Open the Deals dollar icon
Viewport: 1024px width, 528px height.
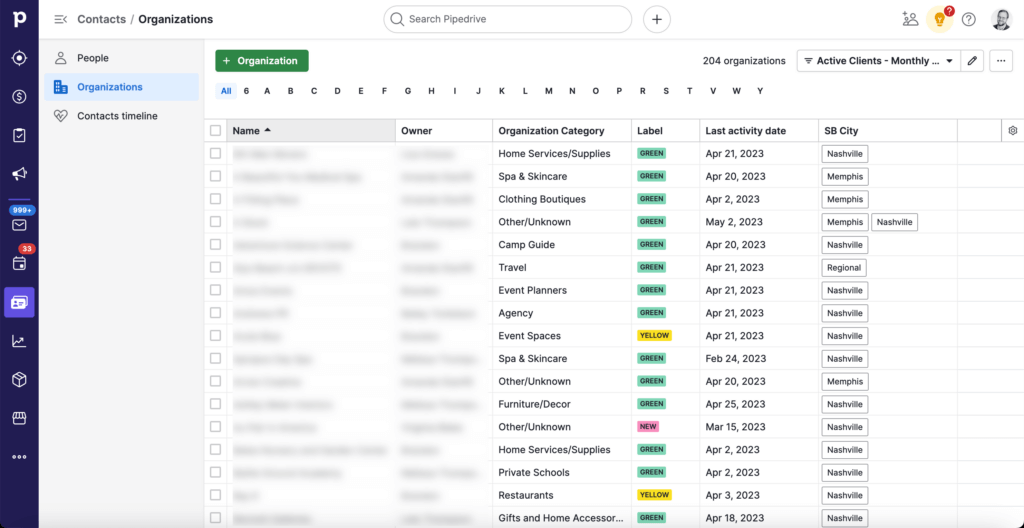(19, 97)
